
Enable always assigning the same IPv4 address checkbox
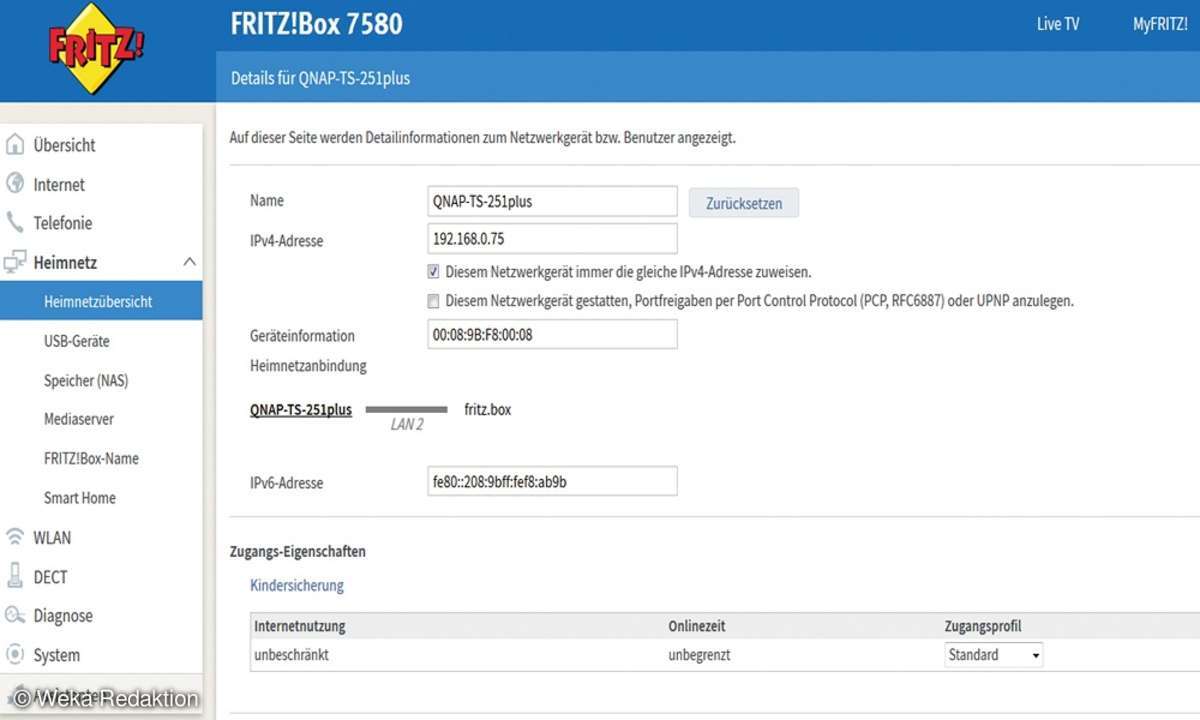[433, 271]
